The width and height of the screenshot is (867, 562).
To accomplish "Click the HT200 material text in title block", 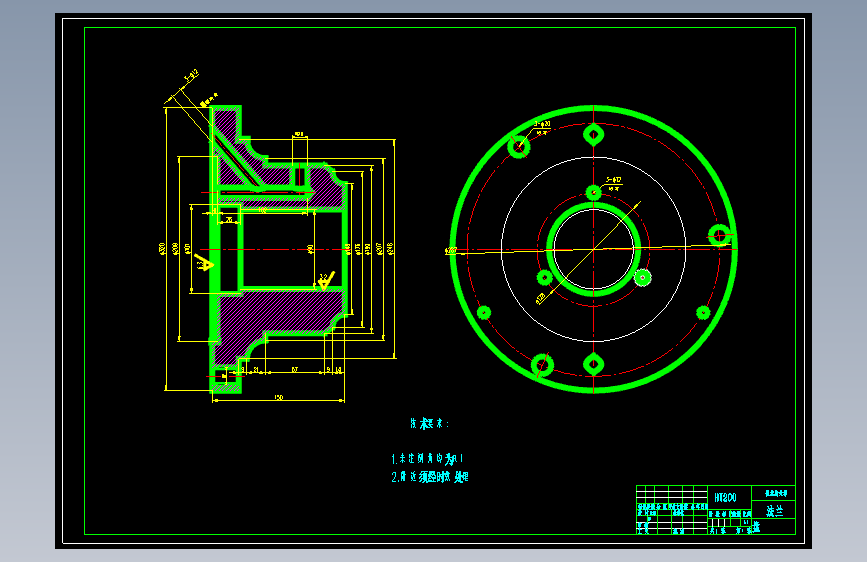I will 725,498.
